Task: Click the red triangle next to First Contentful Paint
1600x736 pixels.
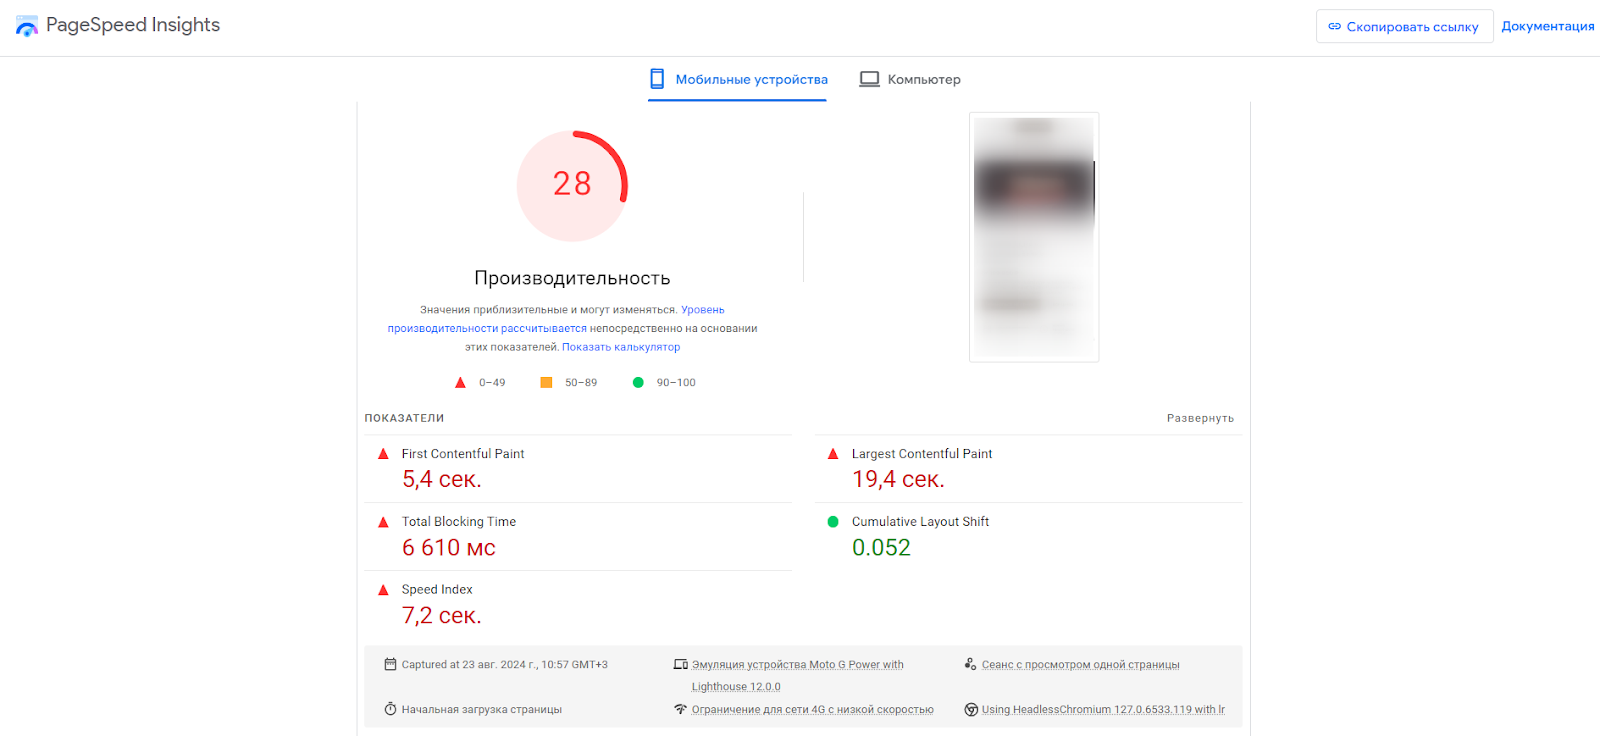Action: [383, 454]
